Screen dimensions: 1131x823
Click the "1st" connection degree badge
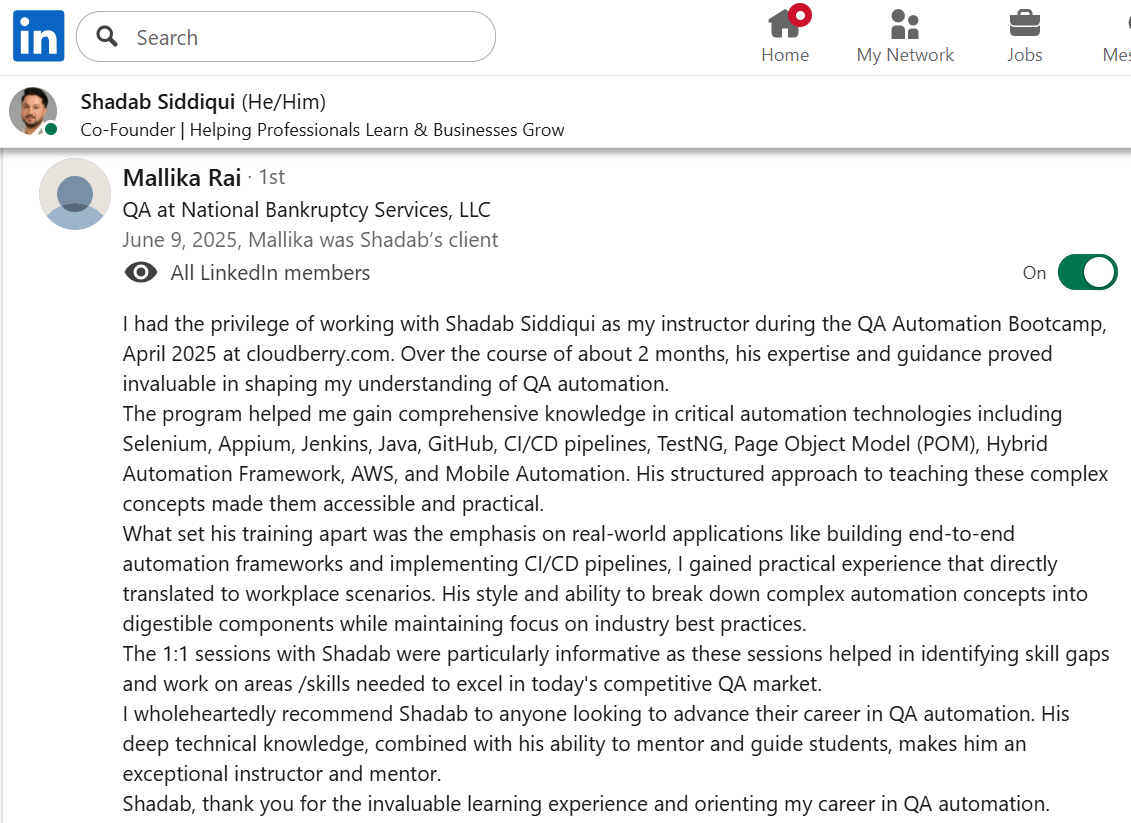(272, 177)
